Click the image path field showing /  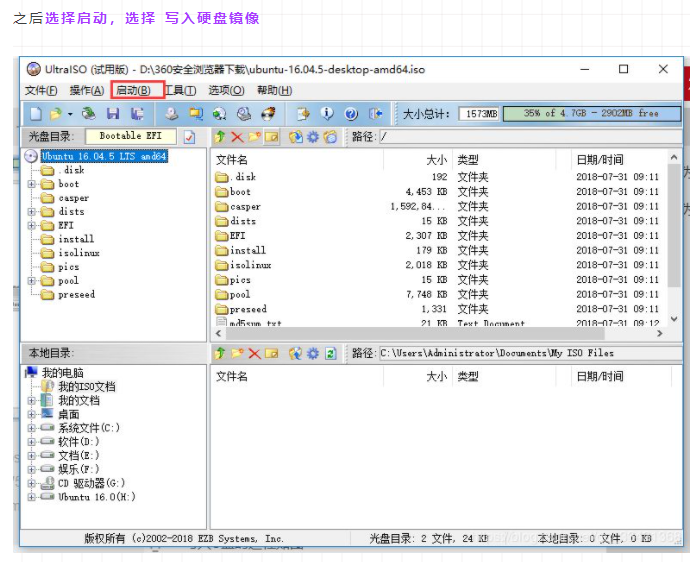pyautogui.click(x=530, y=137)
